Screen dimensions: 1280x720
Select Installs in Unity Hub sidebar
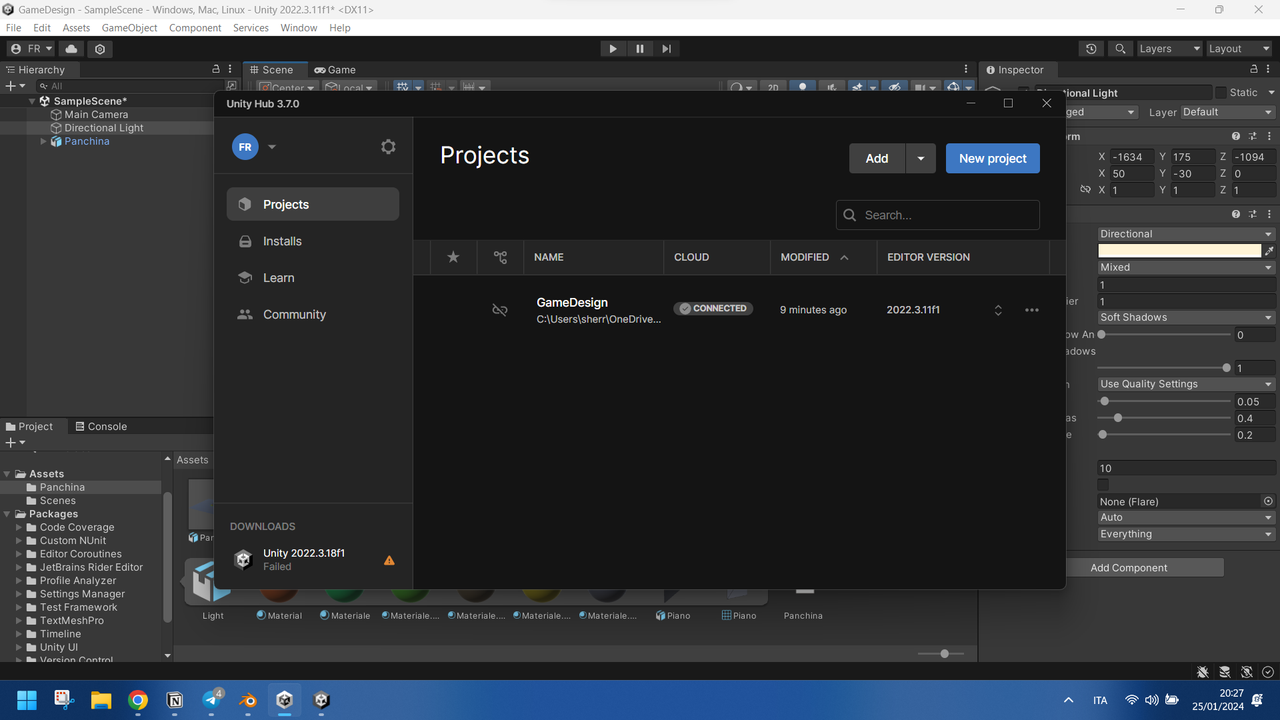313,241
